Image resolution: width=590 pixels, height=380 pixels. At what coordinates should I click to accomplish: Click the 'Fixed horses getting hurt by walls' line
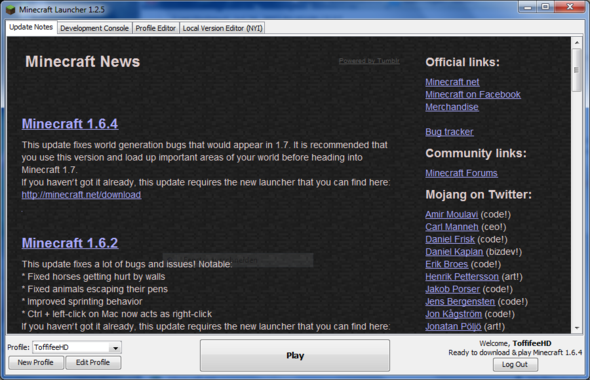(x=93, y=277)
